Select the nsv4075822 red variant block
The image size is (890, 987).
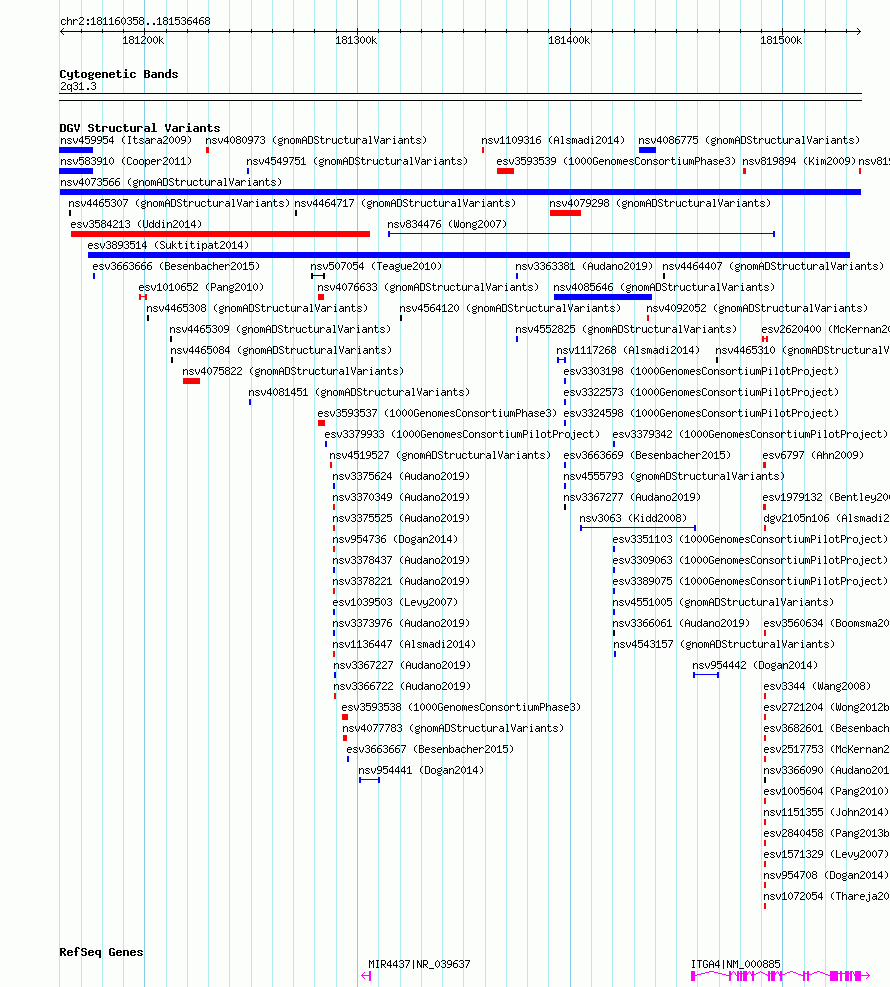pos(191,381)
